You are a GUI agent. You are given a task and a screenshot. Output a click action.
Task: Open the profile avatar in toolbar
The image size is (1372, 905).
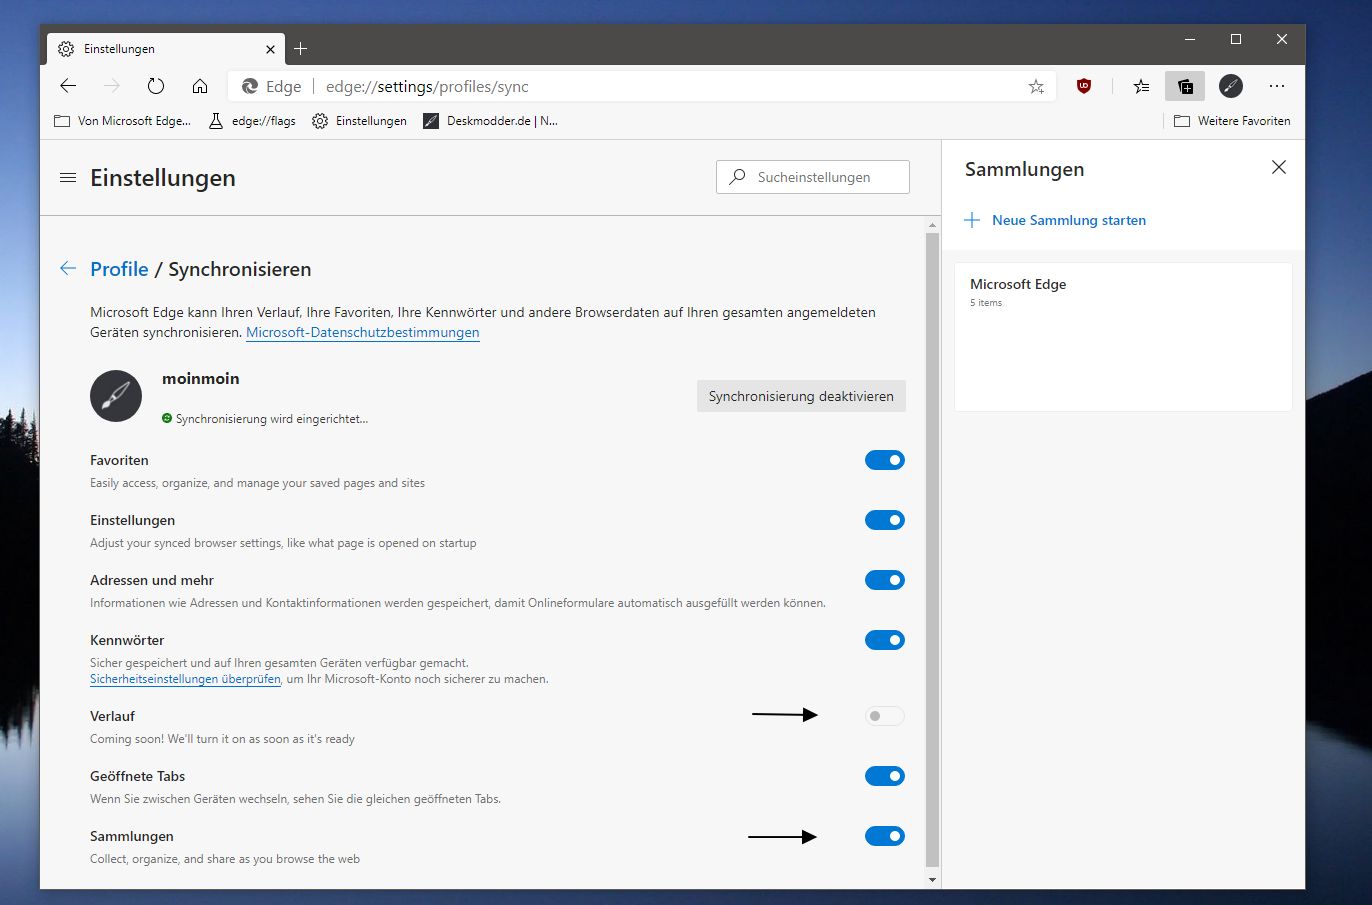(1231, 86)
